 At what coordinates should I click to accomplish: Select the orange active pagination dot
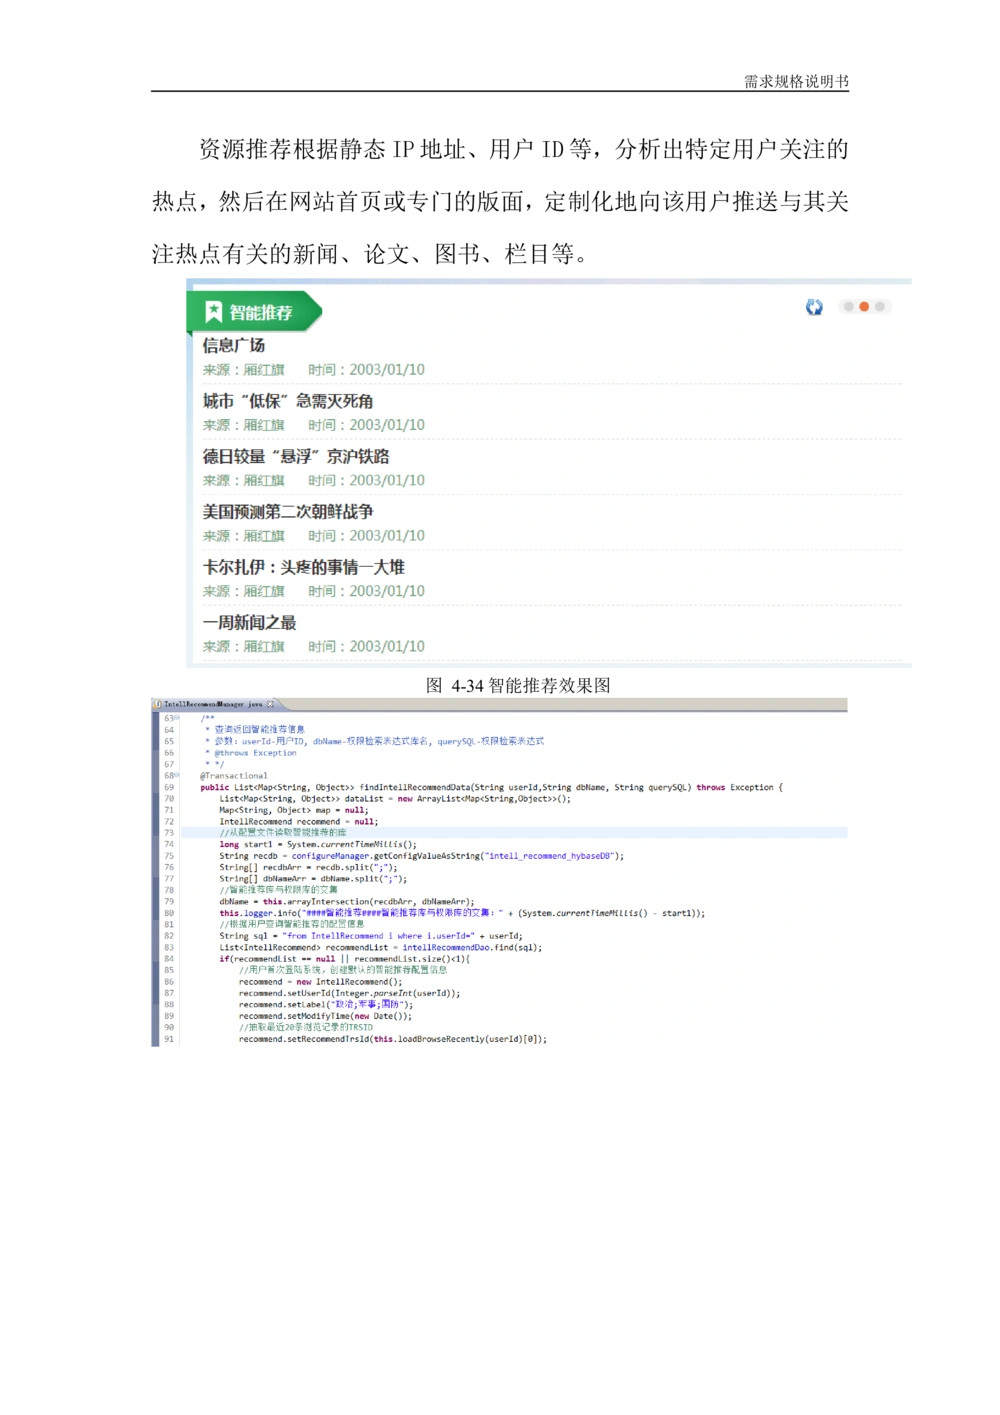click(864, 306)
